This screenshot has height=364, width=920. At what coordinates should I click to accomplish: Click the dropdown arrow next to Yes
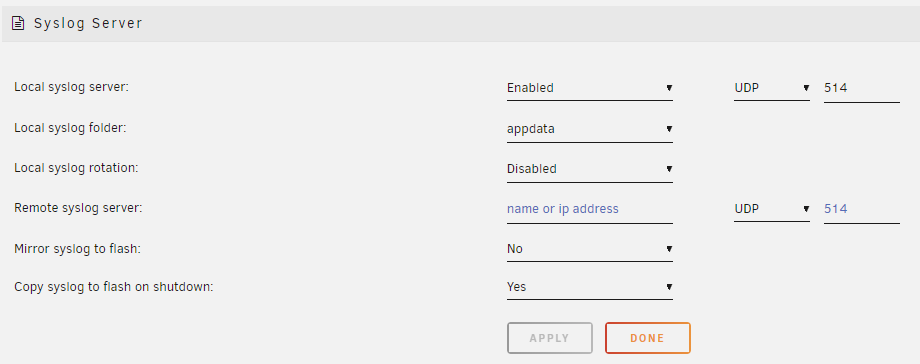click(669, 287)
